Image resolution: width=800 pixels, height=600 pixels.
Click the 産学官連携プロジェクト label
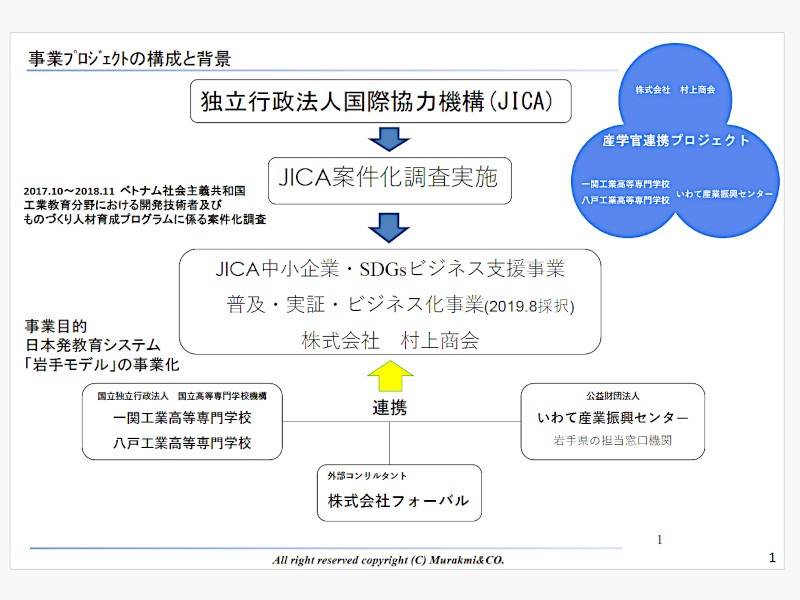click(x=676, y=140)
